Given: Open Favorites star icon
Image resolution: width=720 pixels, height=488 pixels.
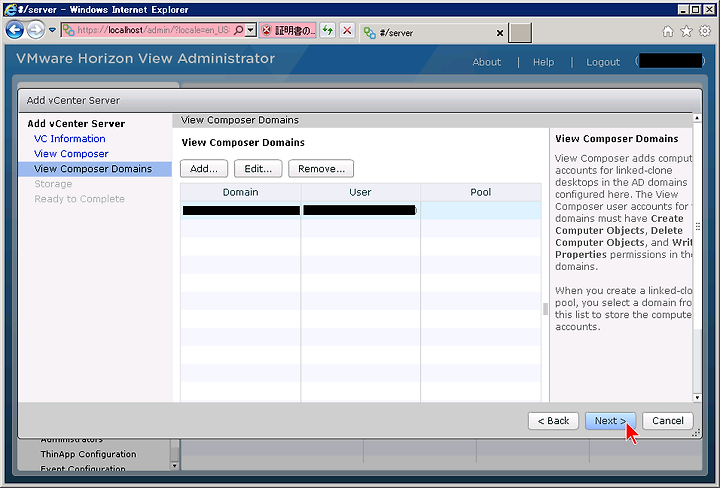Looking at the screenshot, I should point(686,31).
